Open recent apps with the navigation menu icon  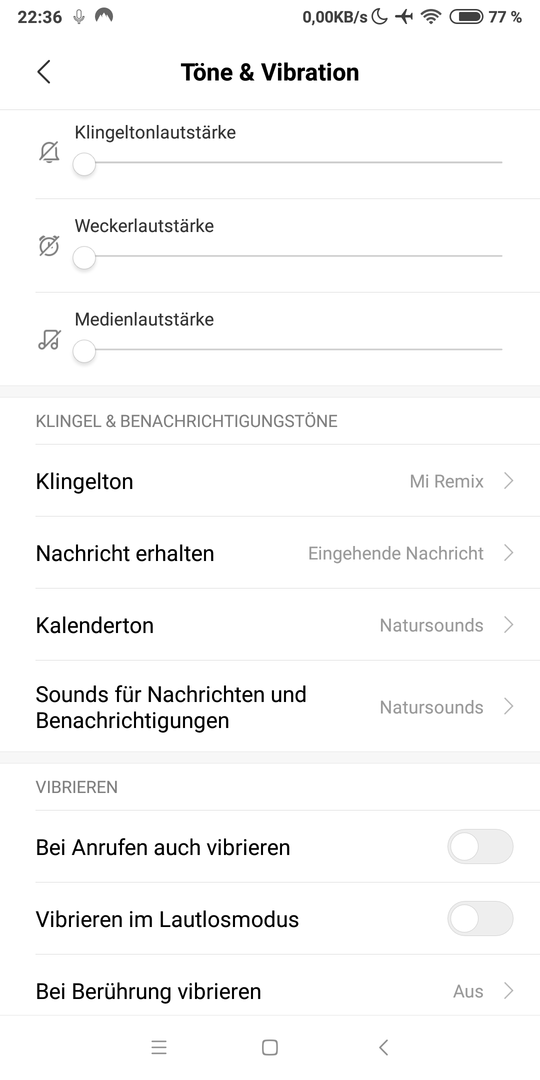point(159,1048)
